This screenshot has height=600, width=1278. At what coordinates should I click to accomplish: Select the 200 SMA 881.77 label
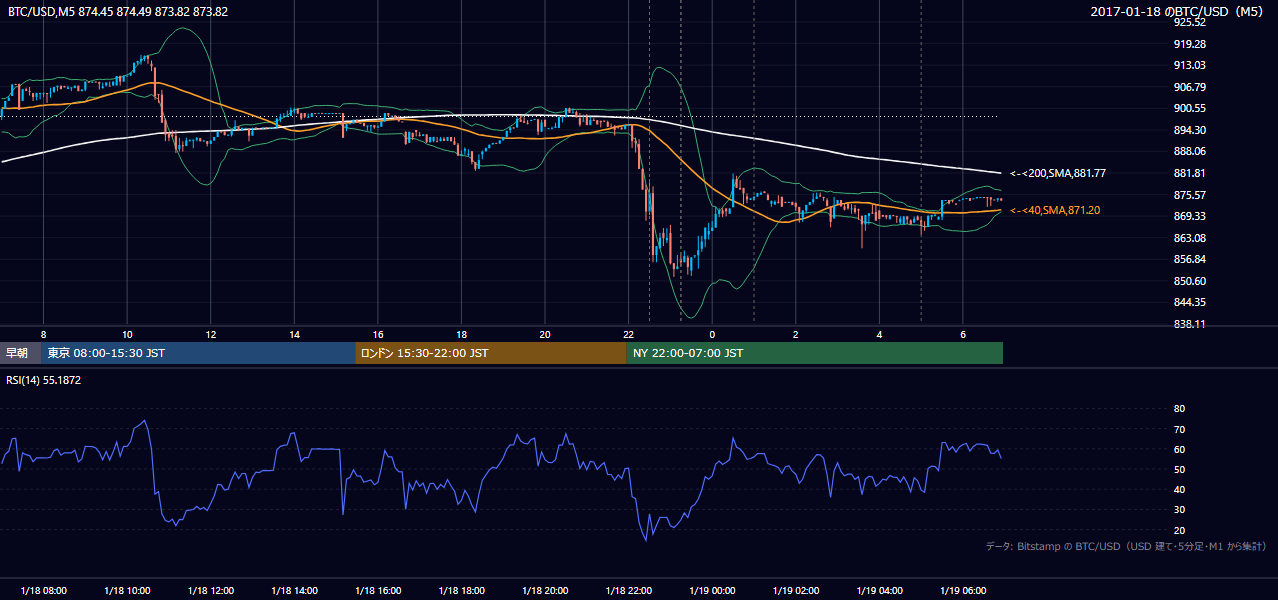[x=1057, y=174]
